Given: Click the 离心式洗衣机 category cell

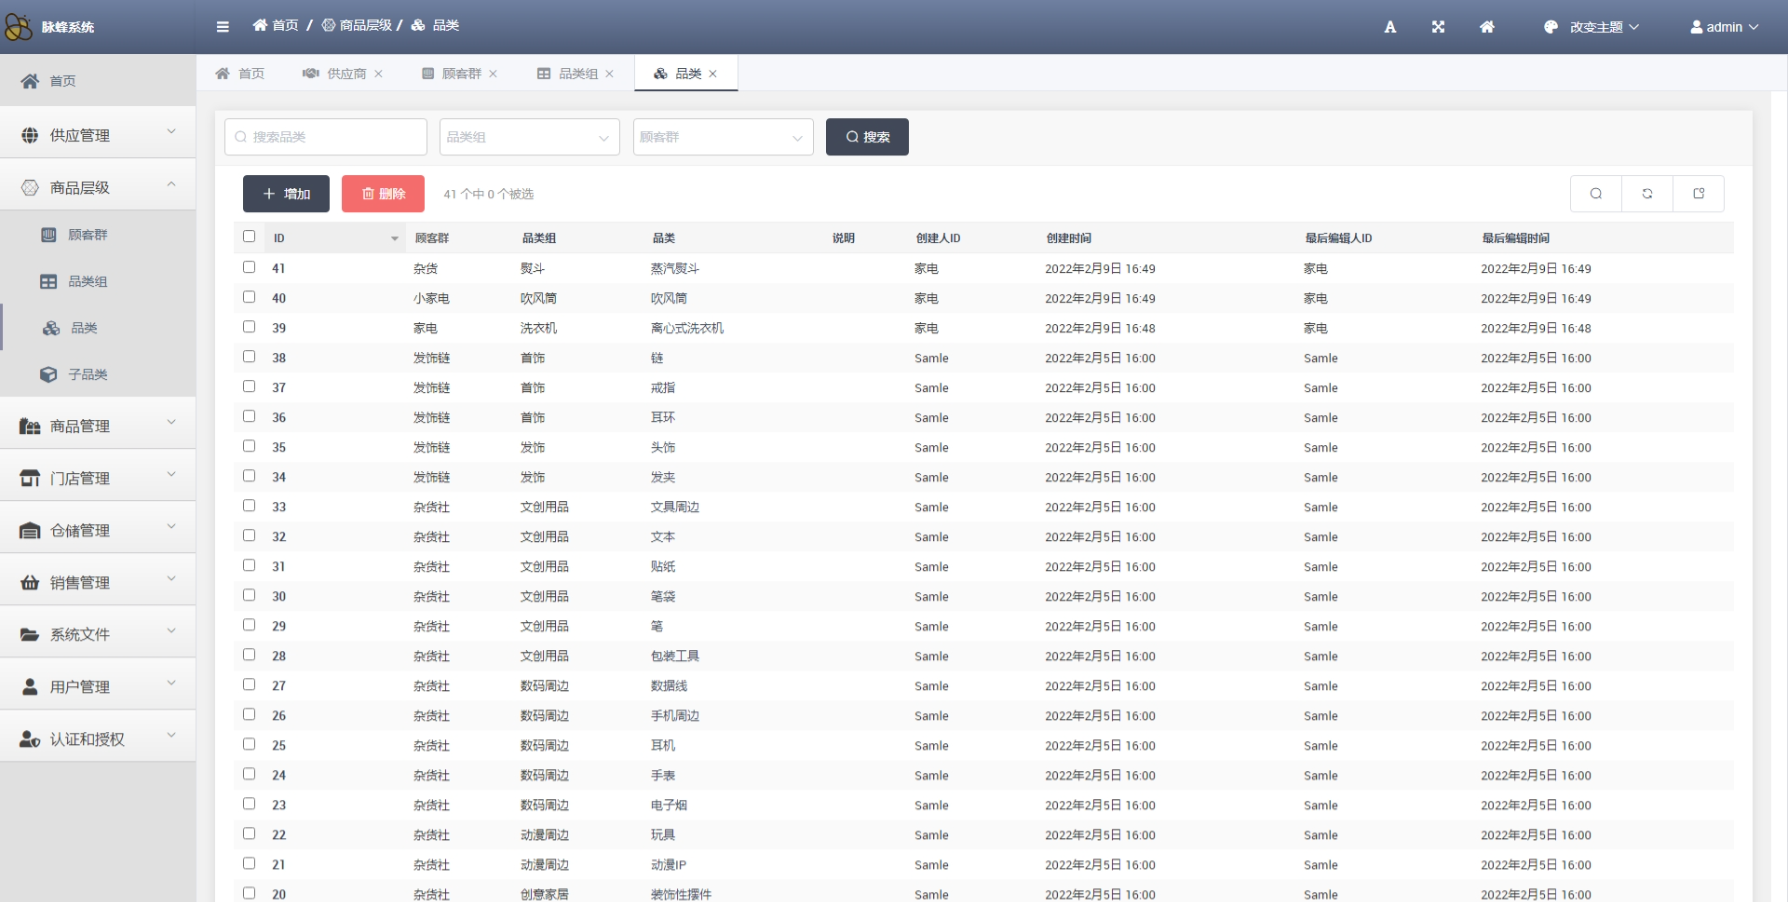Looking at the screenshot, I should [x=687, y=328].
